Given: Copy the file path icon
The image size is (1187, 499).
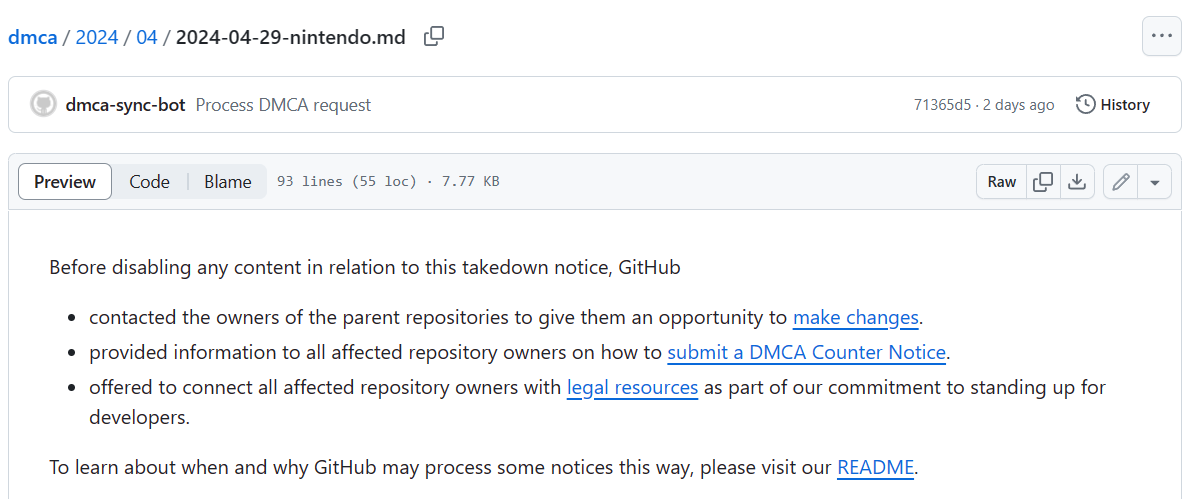Looking at the screenshot, I should tap(434, 37).
